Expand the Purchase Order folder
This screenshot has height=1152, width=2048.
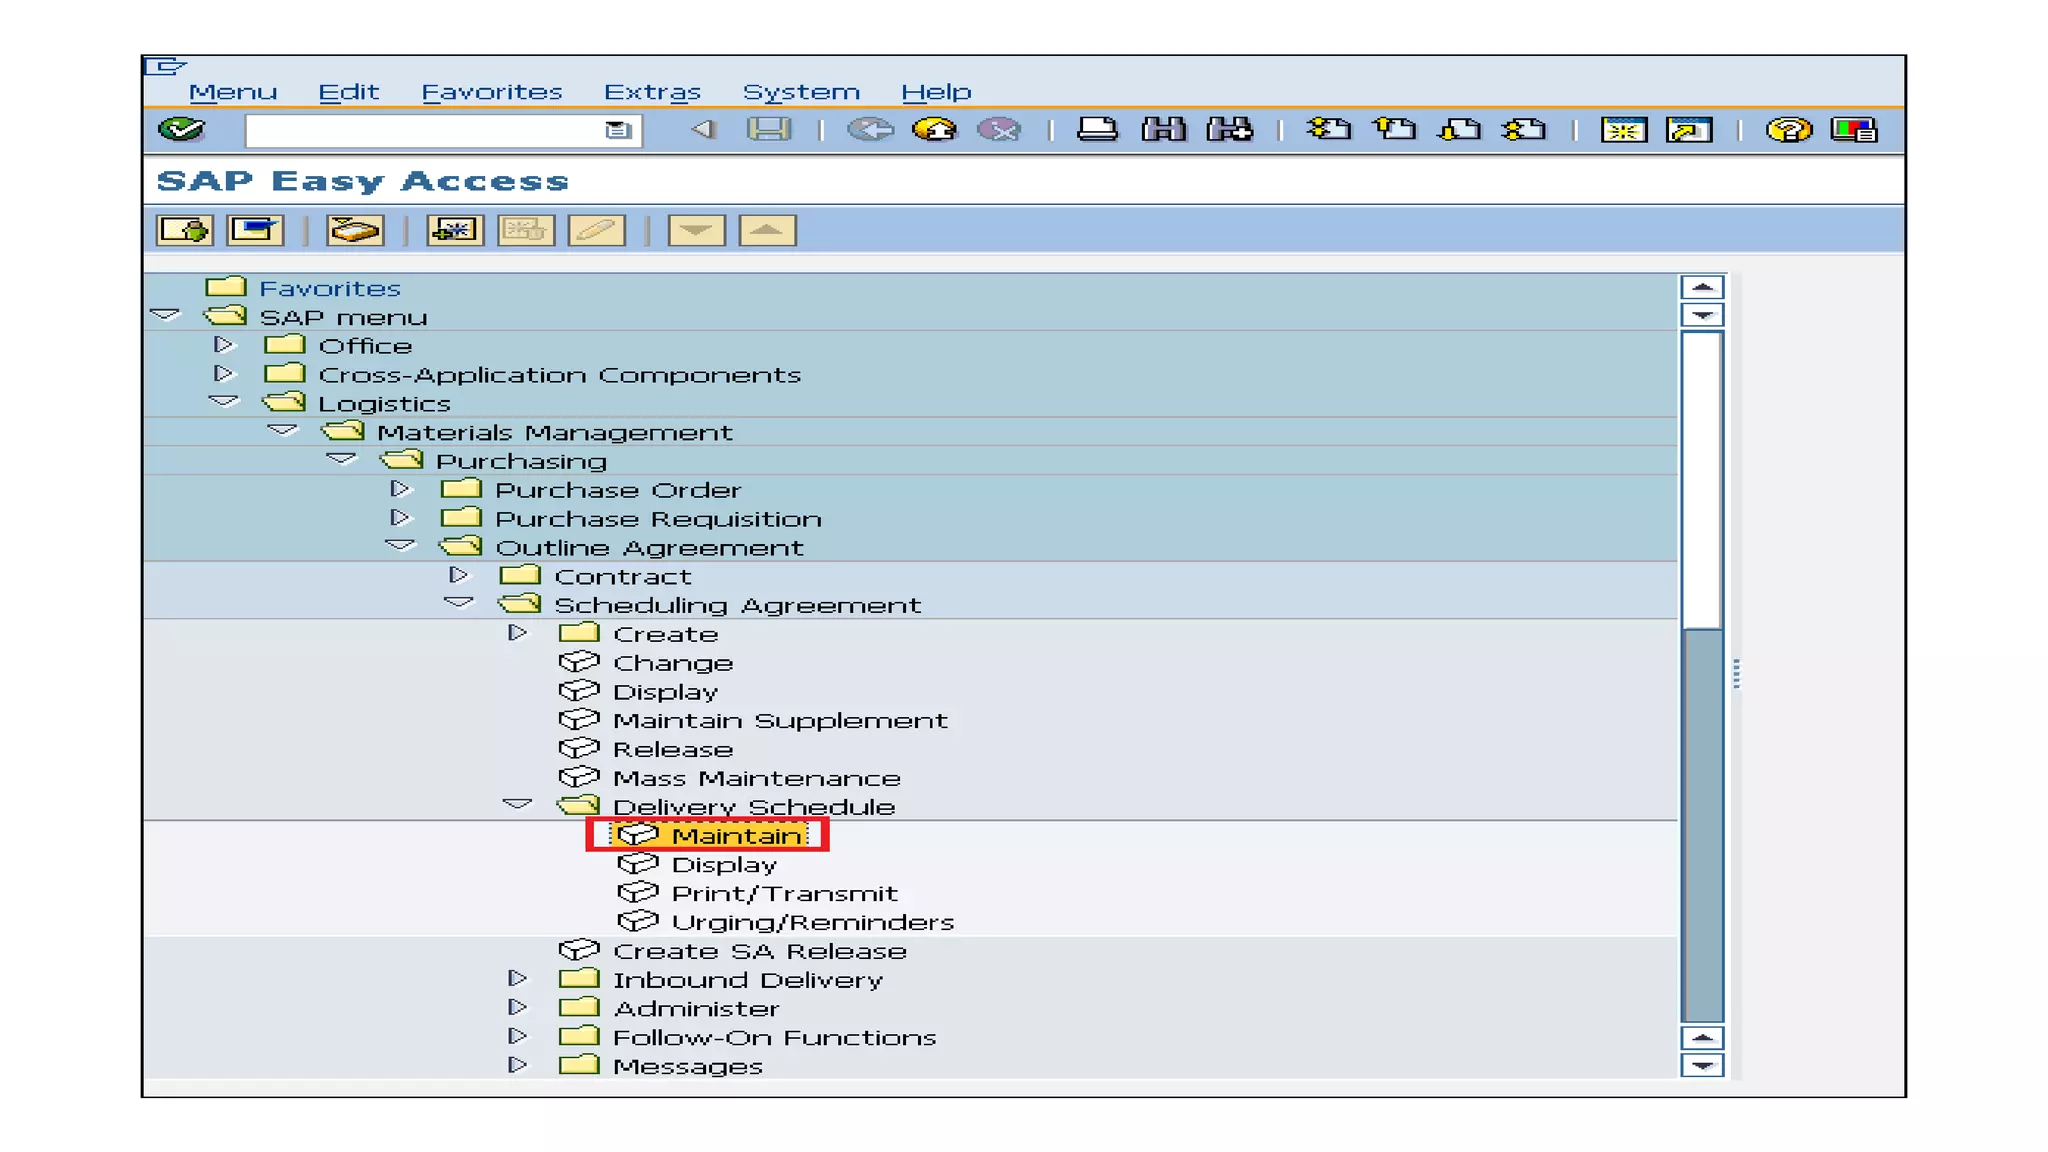[400, 490]
